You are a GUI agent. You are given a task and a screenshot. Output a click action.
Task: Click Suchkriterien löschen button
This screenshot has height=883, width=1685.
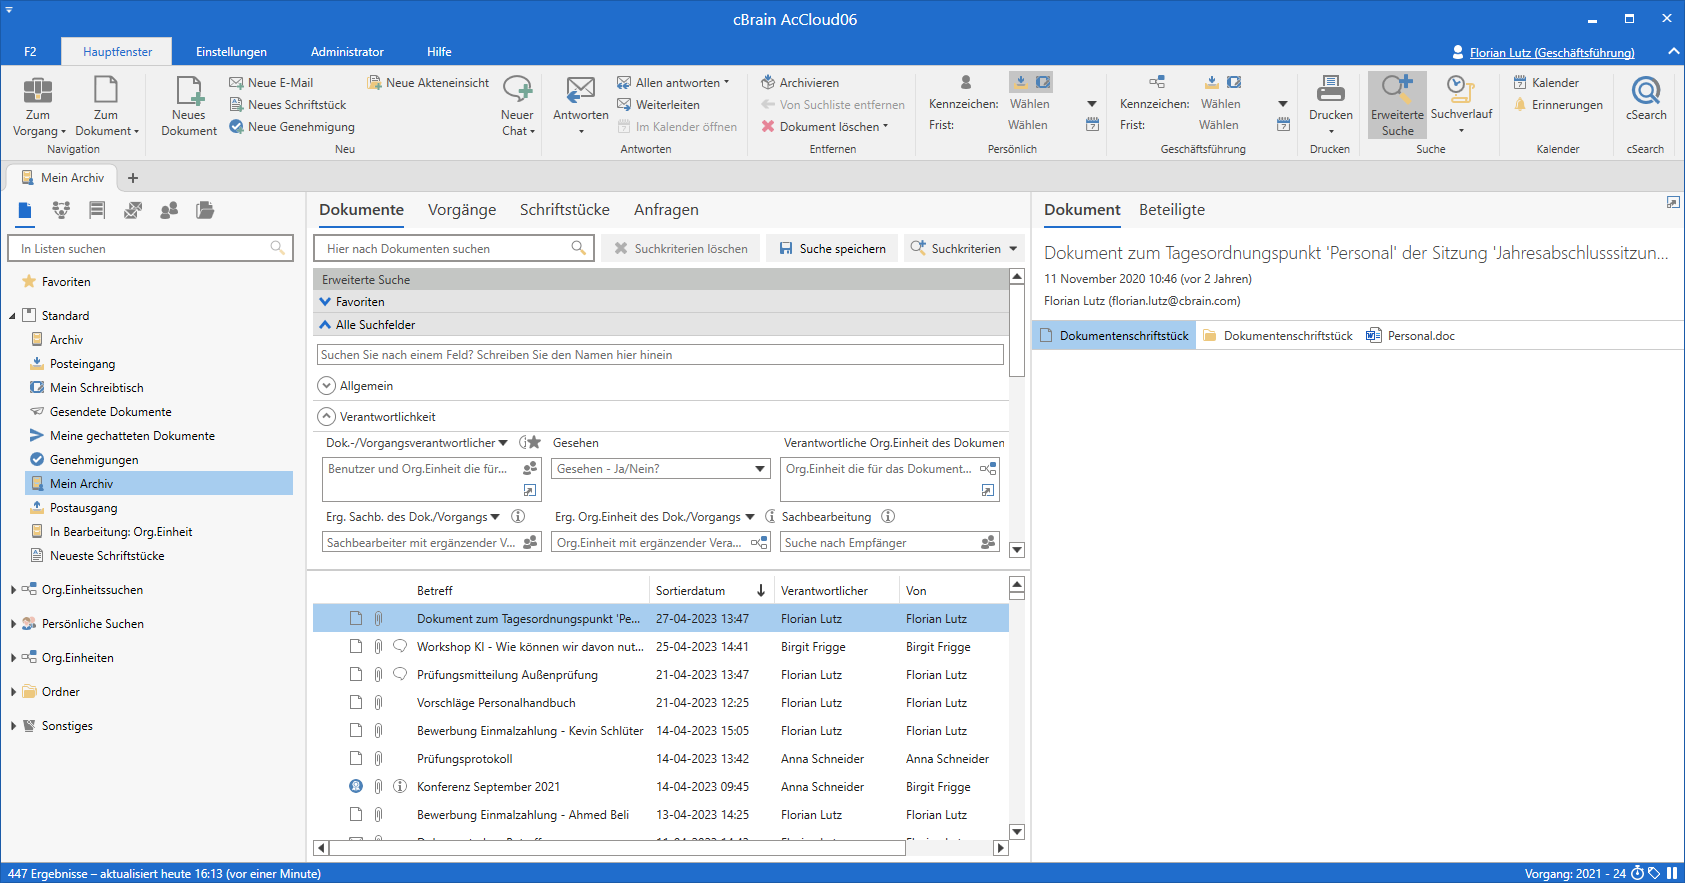(x=681, y=249)
